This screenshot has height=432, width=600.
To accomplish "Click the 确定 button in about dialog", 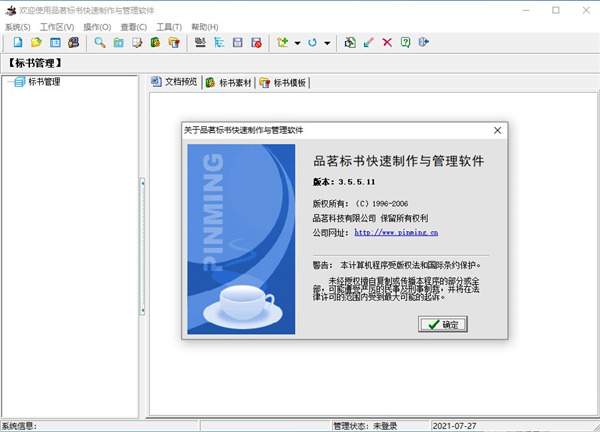I will pyautogui.click(x=443, y=324).
